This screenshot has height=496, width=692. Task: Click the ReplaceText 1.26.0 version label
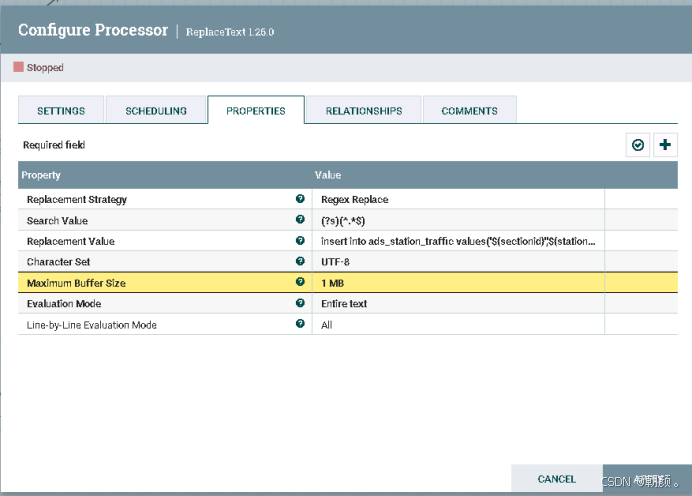tap(230, 32)
